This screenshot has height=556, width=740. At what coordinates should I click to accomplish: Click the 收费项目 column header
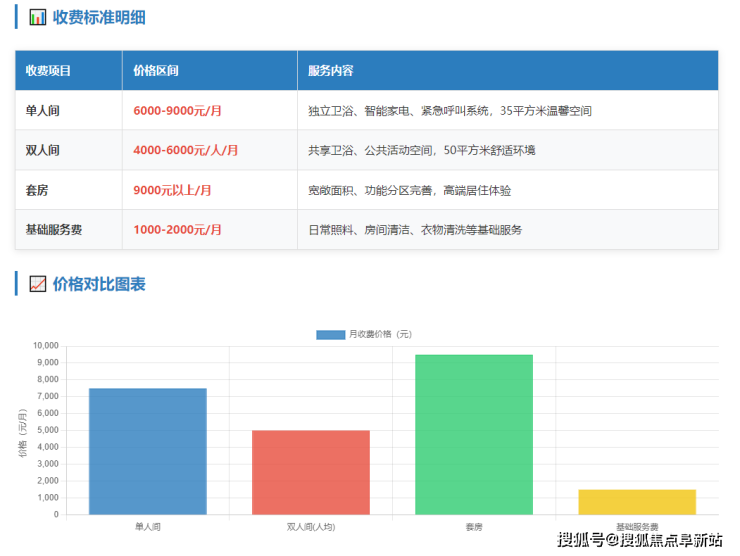pos(48,71)
